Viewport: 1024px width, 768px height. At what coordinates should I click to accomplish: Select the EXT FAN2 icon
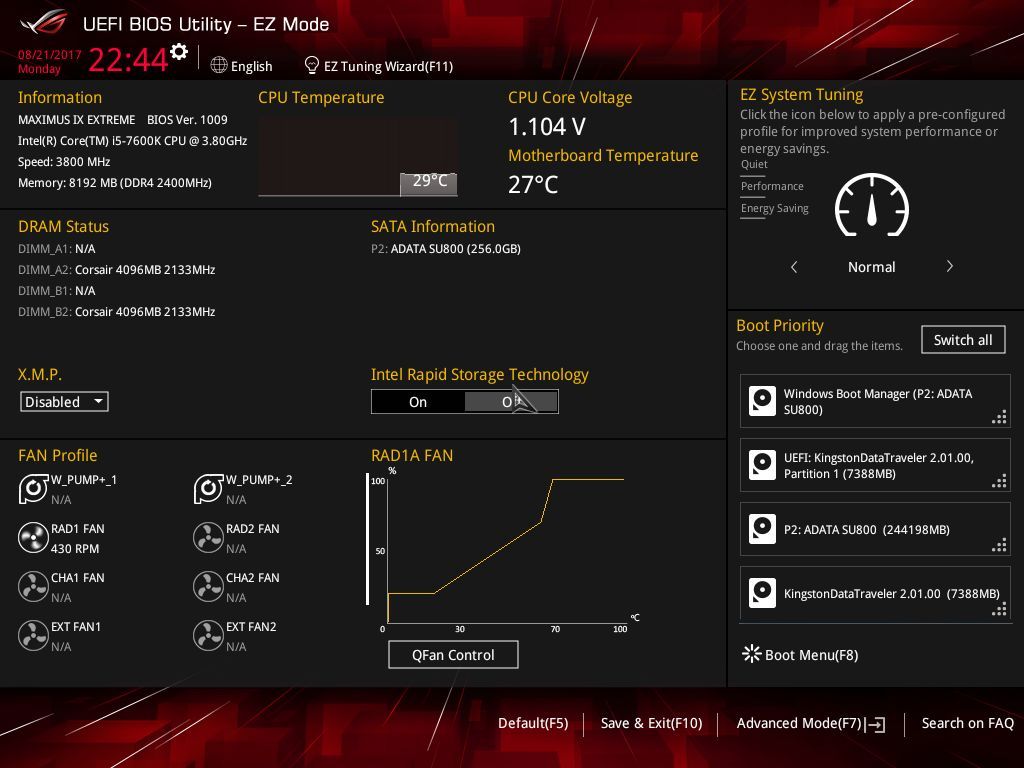(x=208, y=635)
